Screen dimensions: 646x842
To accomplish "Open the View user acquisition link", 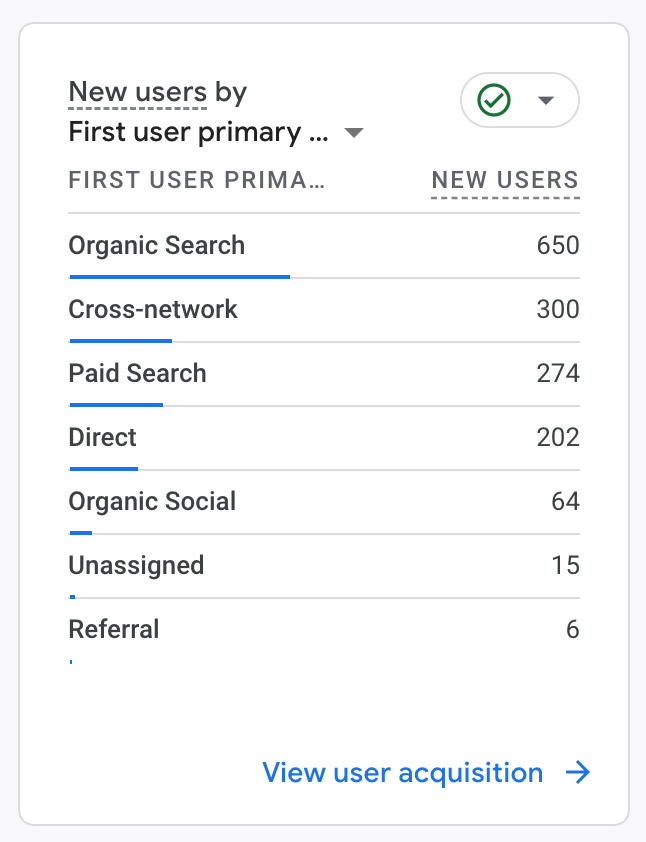I will (x=401, y=772).
